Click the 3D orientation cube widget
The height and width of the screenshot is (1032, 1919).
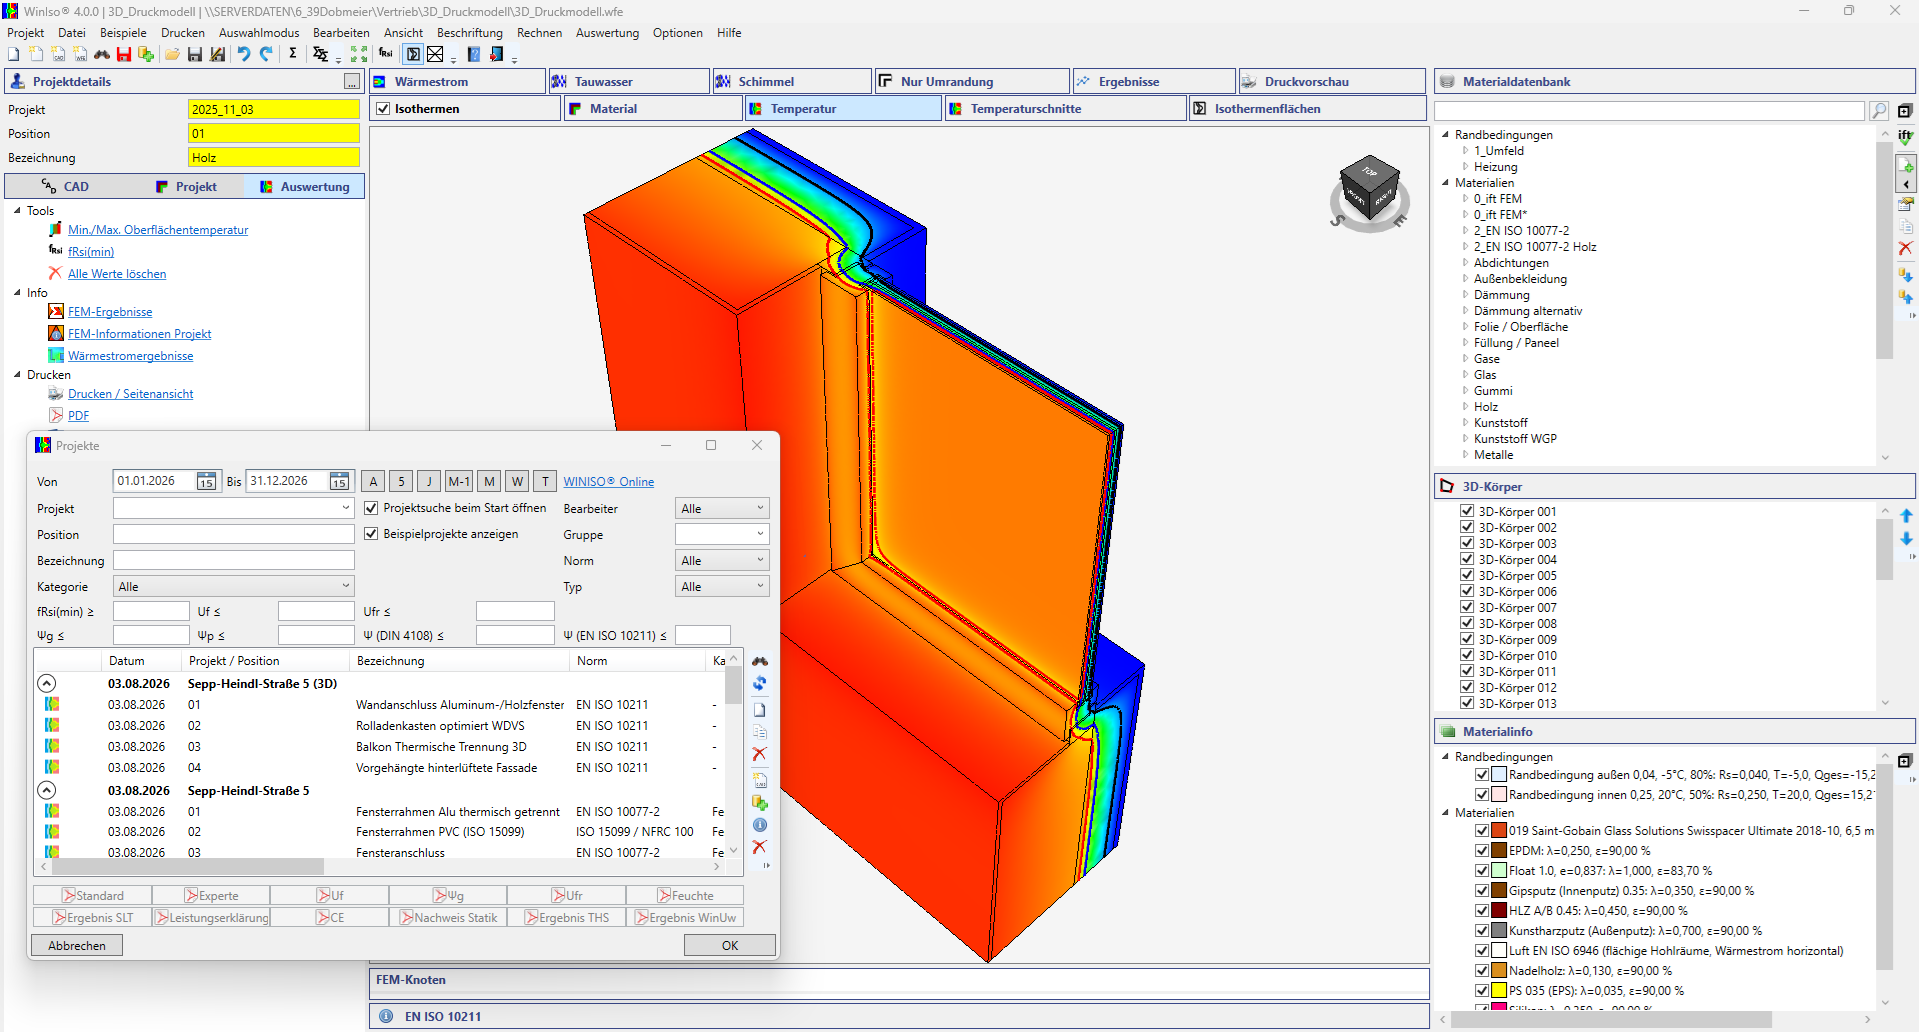point(1369,189)
